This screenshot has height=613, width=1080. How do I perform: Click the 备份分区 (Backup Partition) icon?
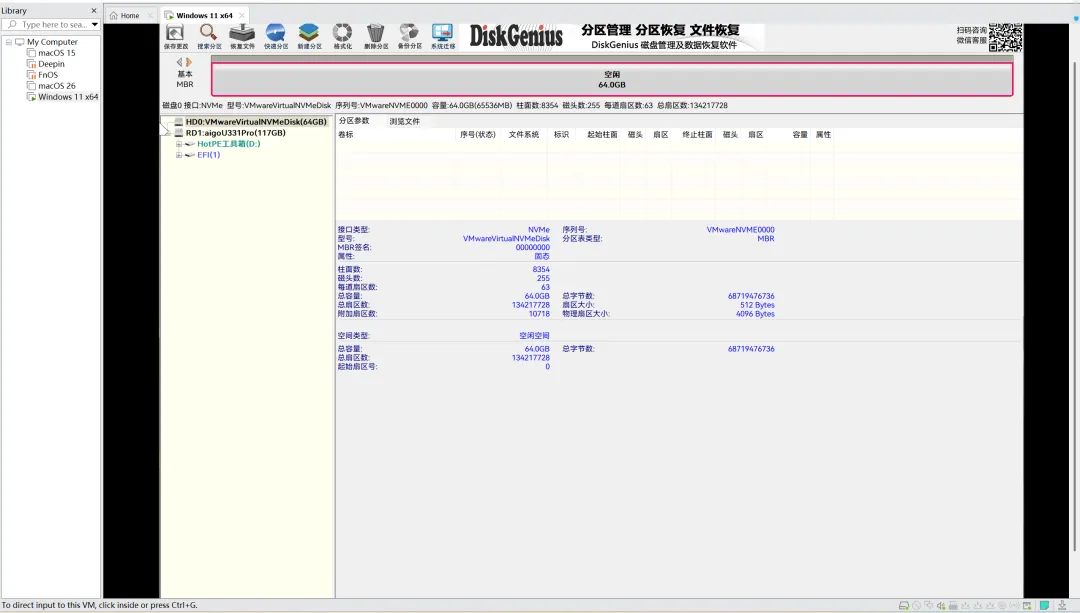[409, 37]
